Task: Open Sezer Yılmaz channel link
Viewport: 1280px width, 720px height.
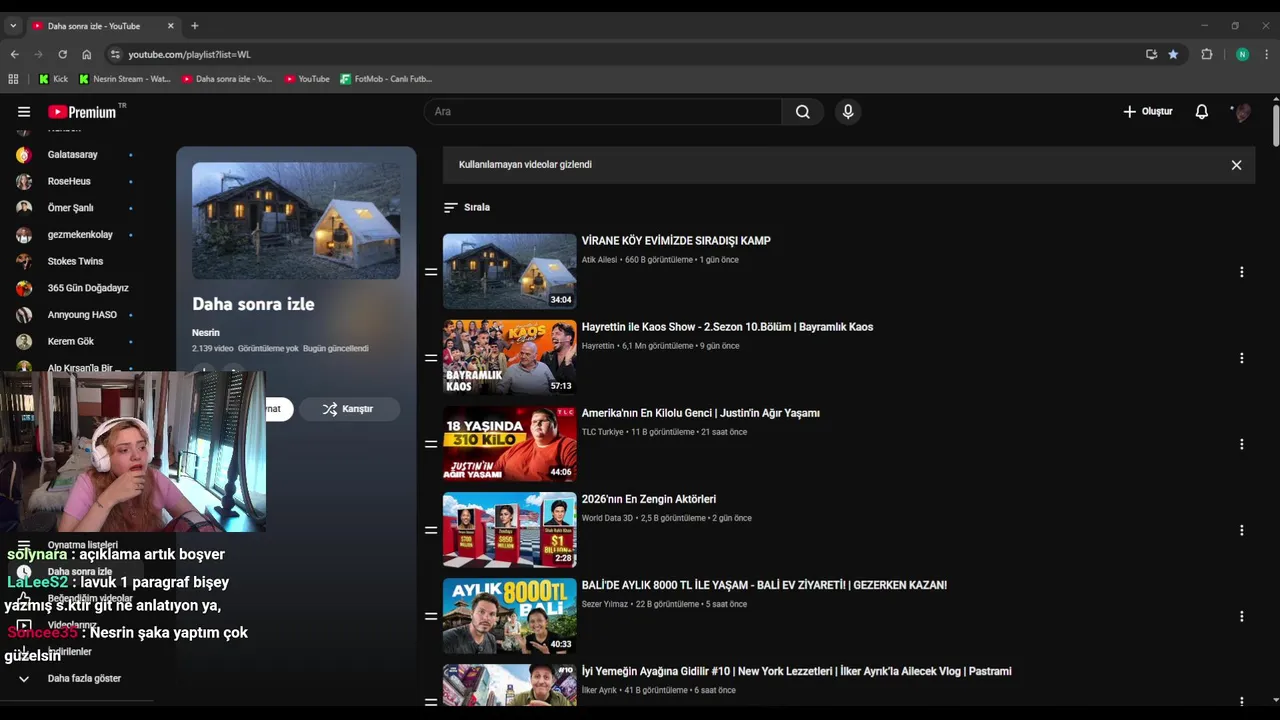Action: tap(604, 604)
